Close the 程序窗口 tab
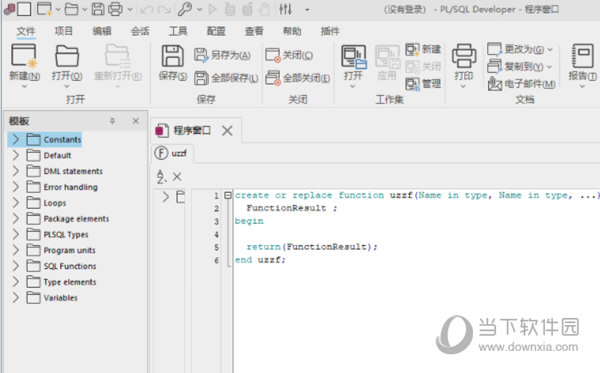This screenshot has height=373, width=600. point(227,131)
